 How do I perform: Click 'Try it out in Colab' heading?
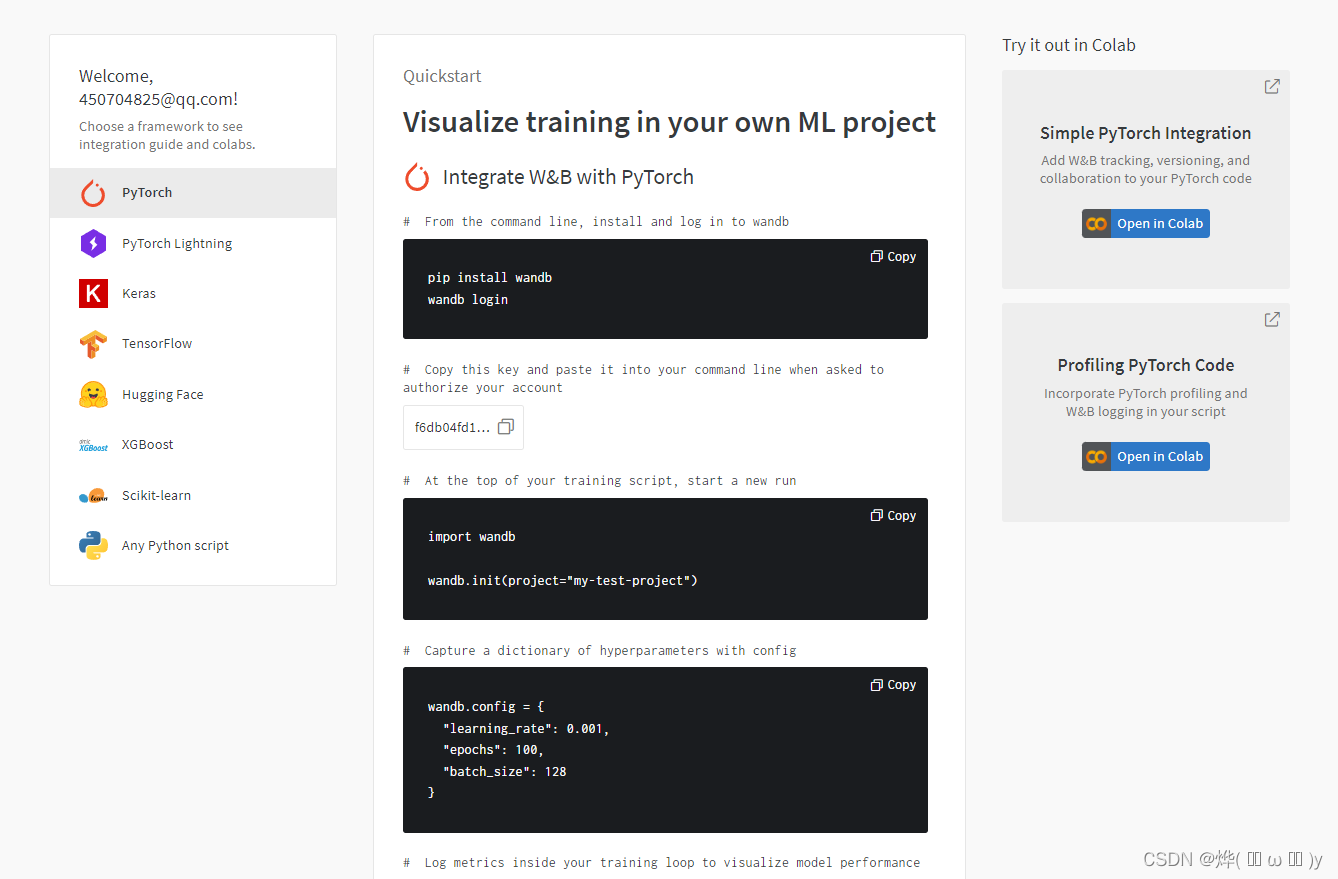(x=1069, y=45)
